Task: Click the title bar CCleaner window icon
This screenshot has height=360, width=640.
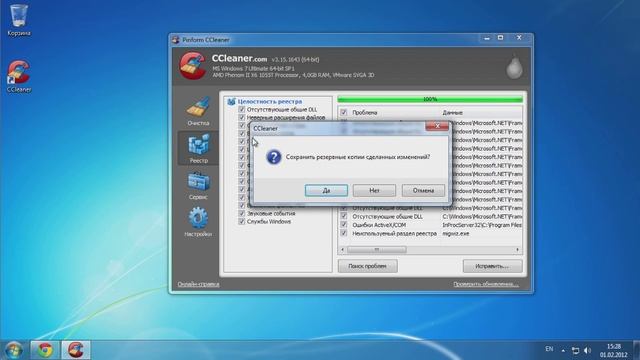Action: (176, 40)
